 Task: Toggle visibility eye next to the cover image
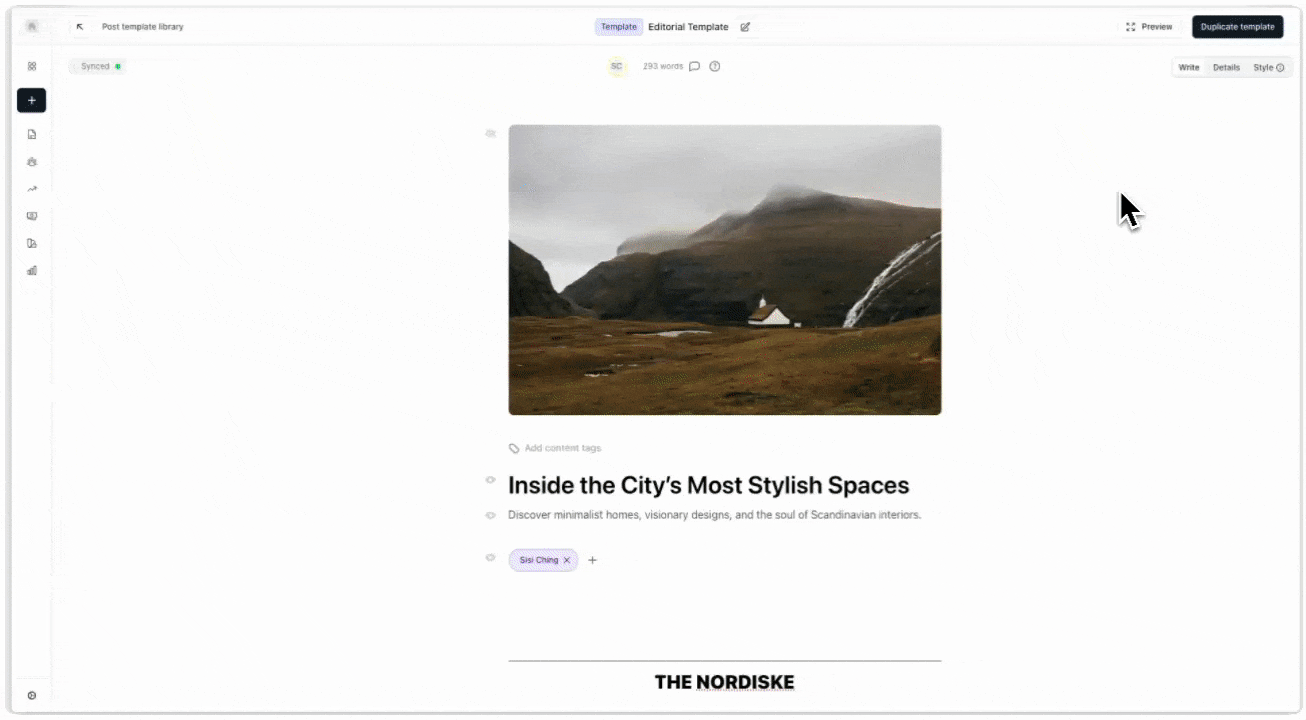[x=490, y=133]
